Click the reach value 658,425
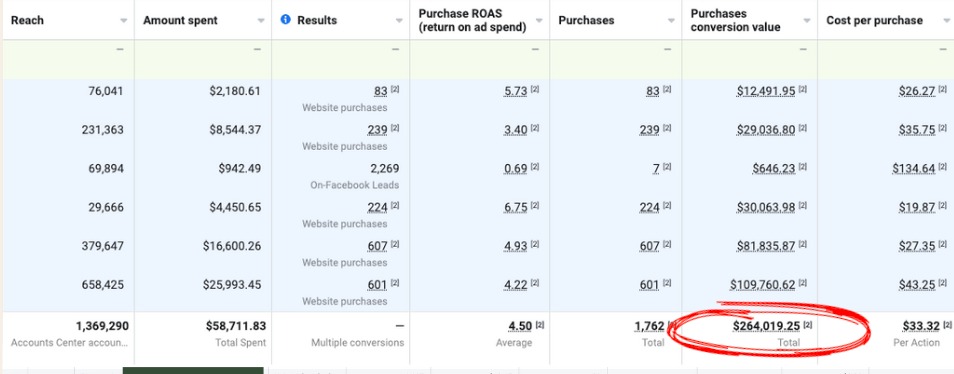This screenshot has width=954, height=374. click(x=103, y=285)
